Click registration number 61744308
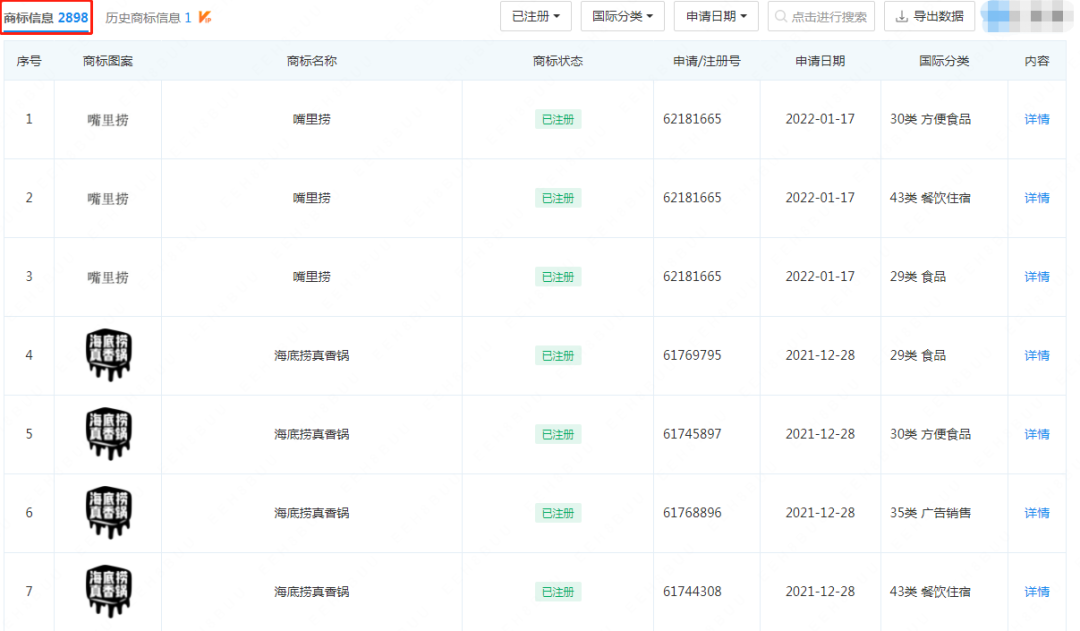Screen dimensions: 1080x631 (692, 592)
